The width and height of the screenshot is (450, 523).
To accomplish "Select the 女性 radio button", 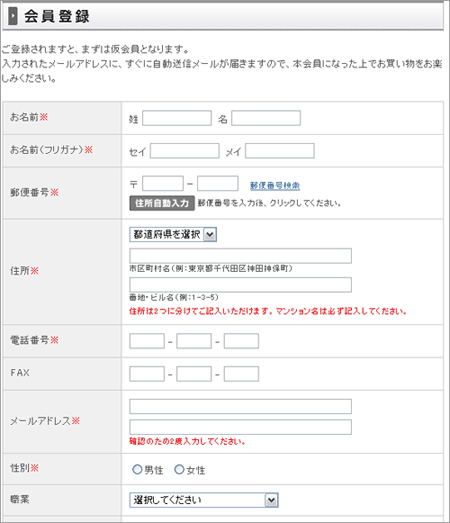I will pos(179,469).
